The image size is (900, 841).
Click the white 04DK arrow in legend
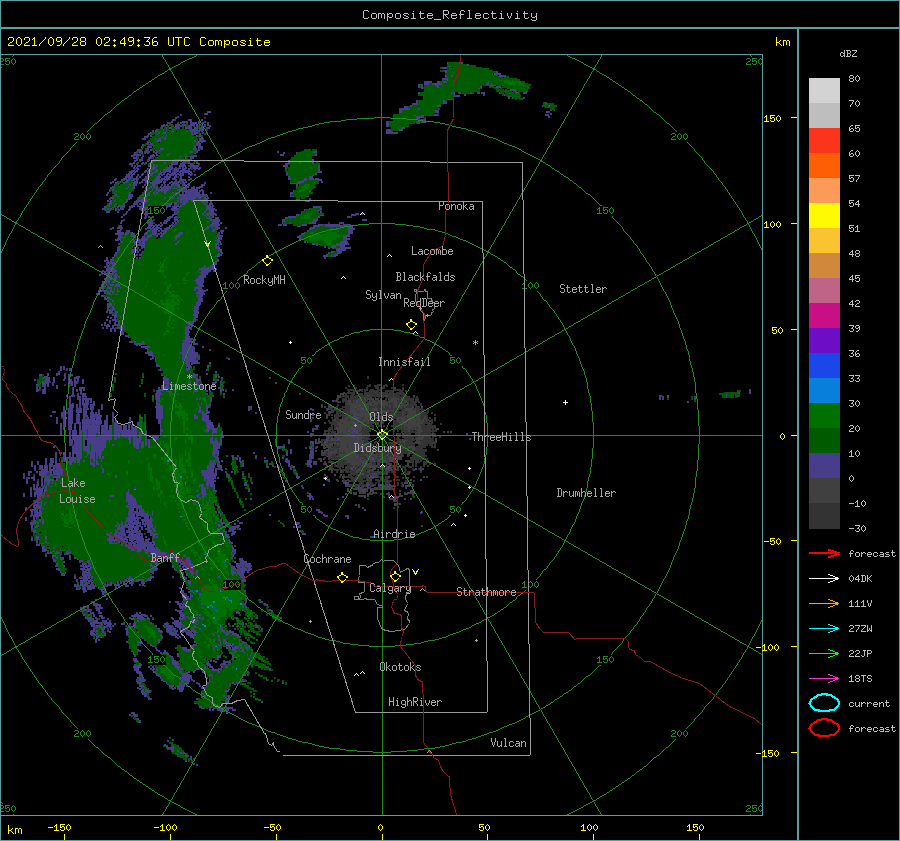point(824,579)
